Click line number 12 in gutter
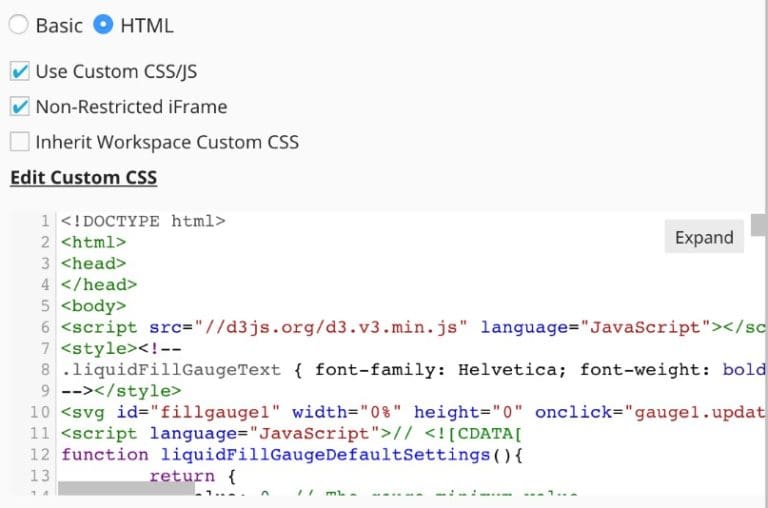The width and height of the screenshot is (768, 508). point(40,455)
